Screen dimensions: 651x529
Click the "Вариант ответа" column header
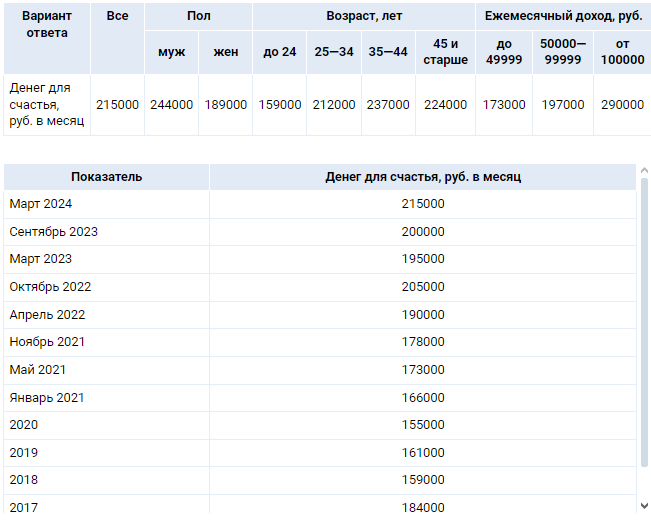point(46,25)
